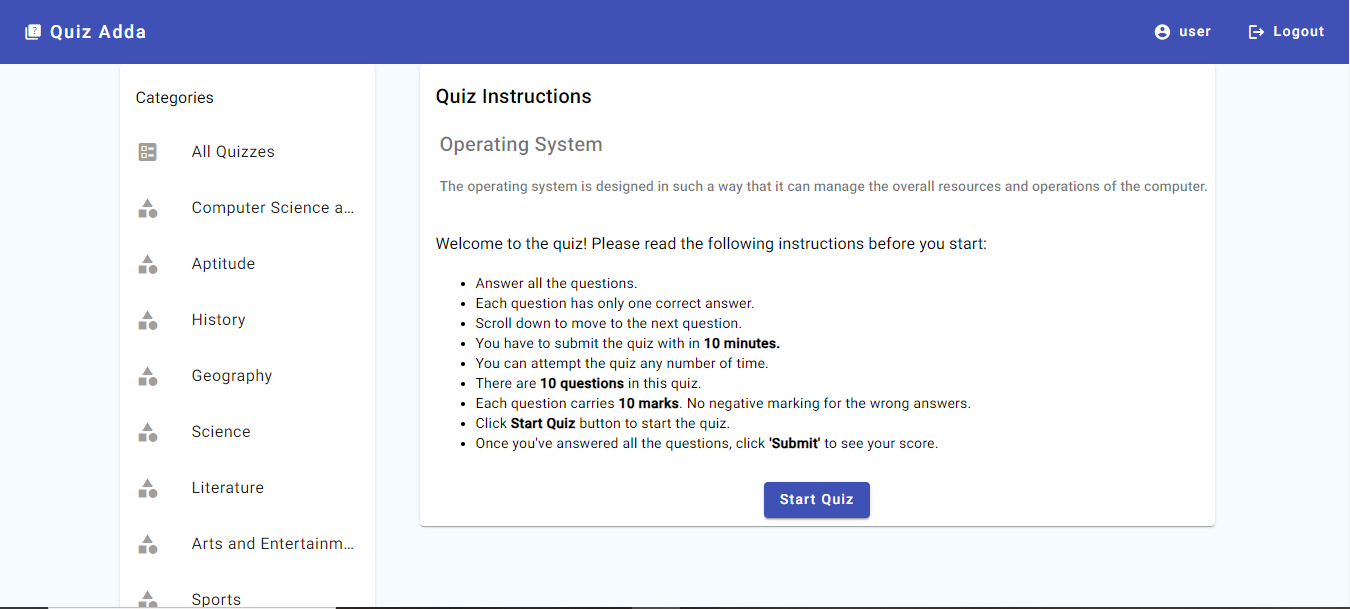1350x609 pixels.
Task: Switch to the Geography category
Action: pyautogui.click(x=231, y=375)
